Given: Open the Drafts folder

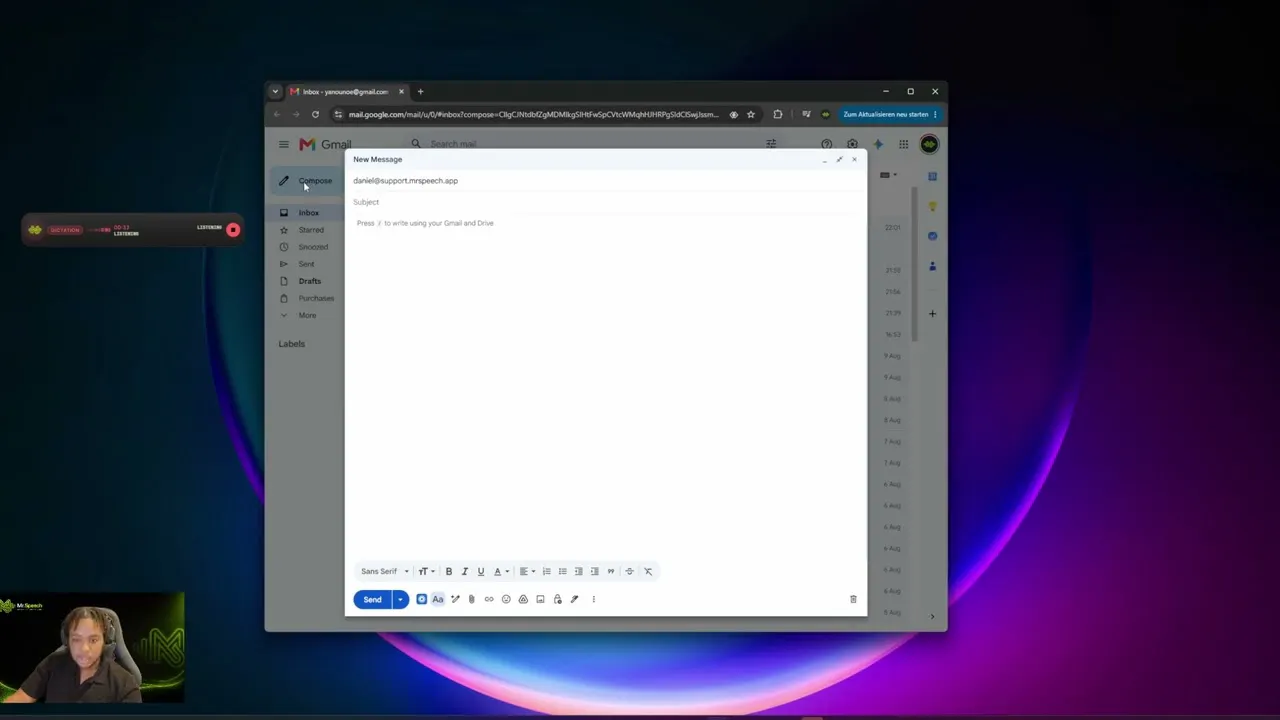Looking at the screenshot, I should coord(309,281).
